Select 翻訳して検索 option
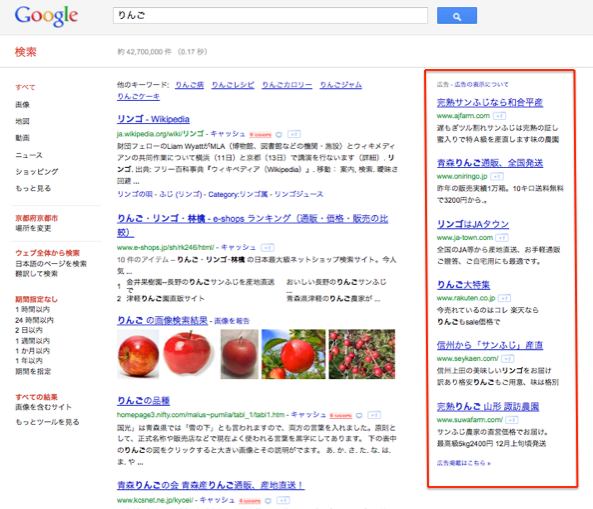Image resolution: width=593 pixels, height=509 pixels. (36, 273)
